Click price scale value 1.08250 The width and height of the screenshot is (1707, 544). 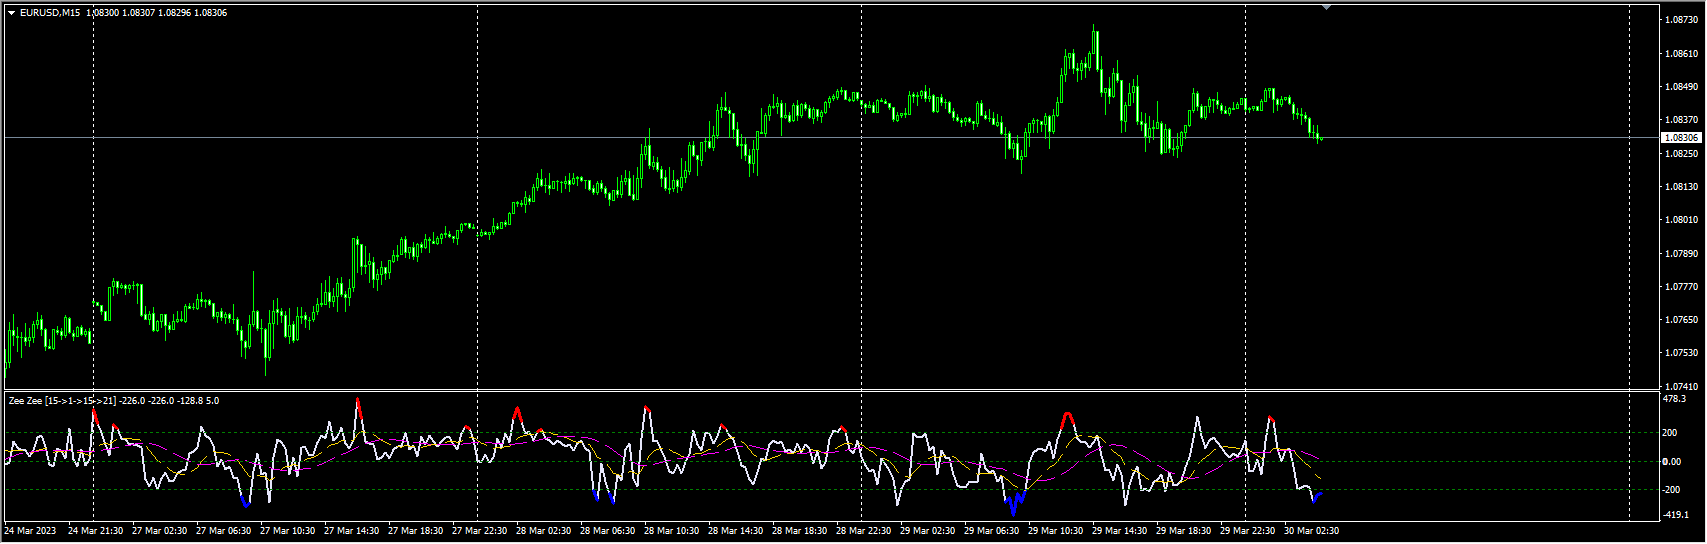click(x=1681, y=153)
